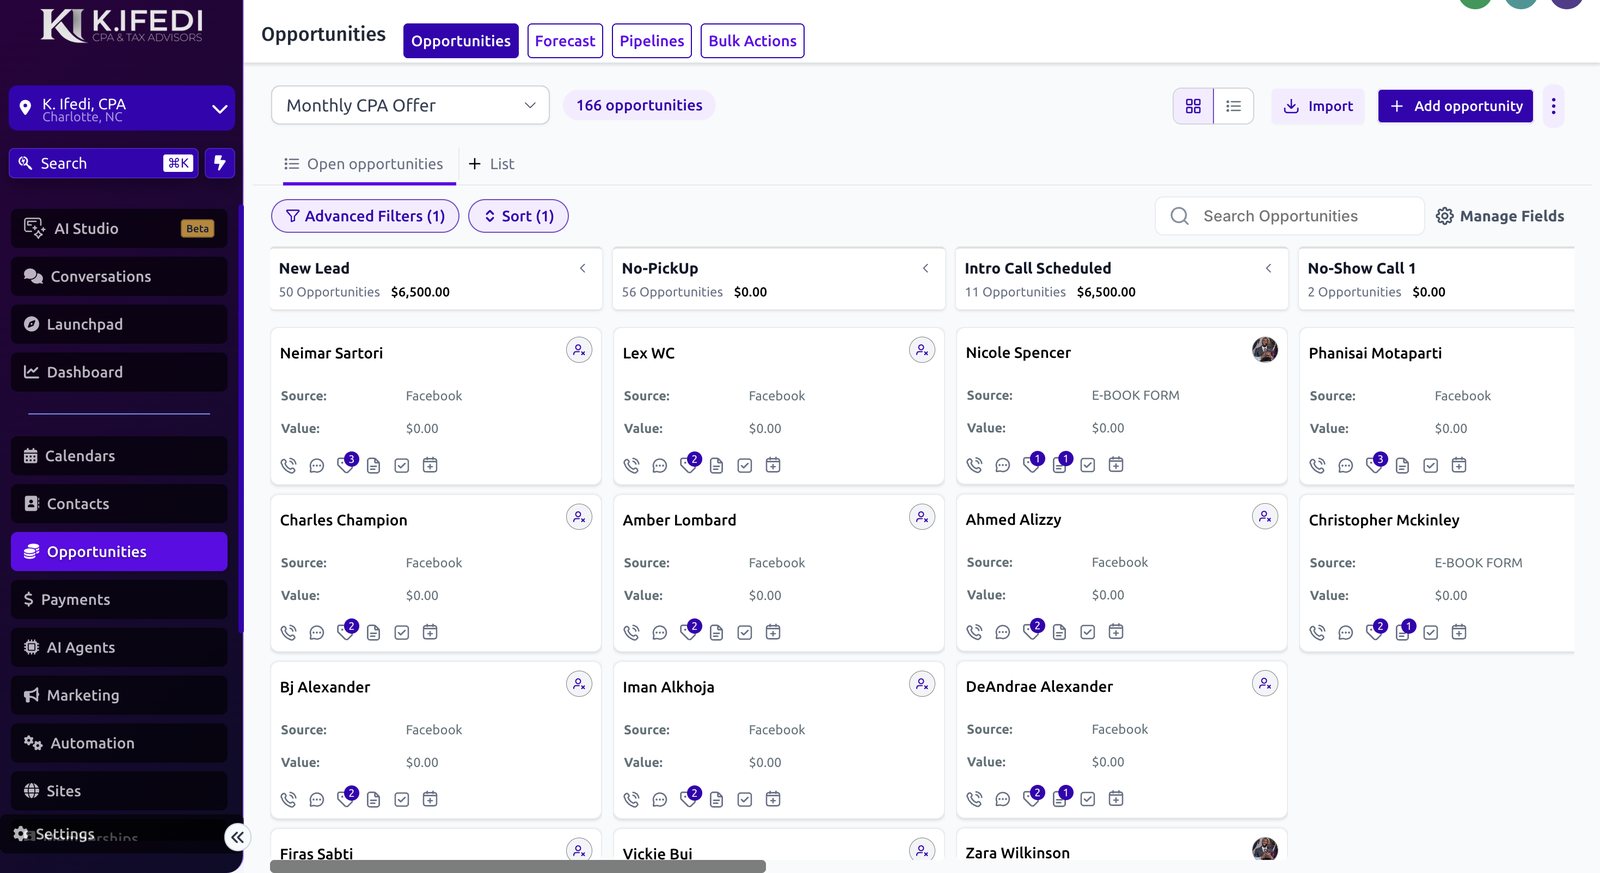Click tags icon on Lex WC card
Viewport: 1600px width, 873px height.
[689, 464]
